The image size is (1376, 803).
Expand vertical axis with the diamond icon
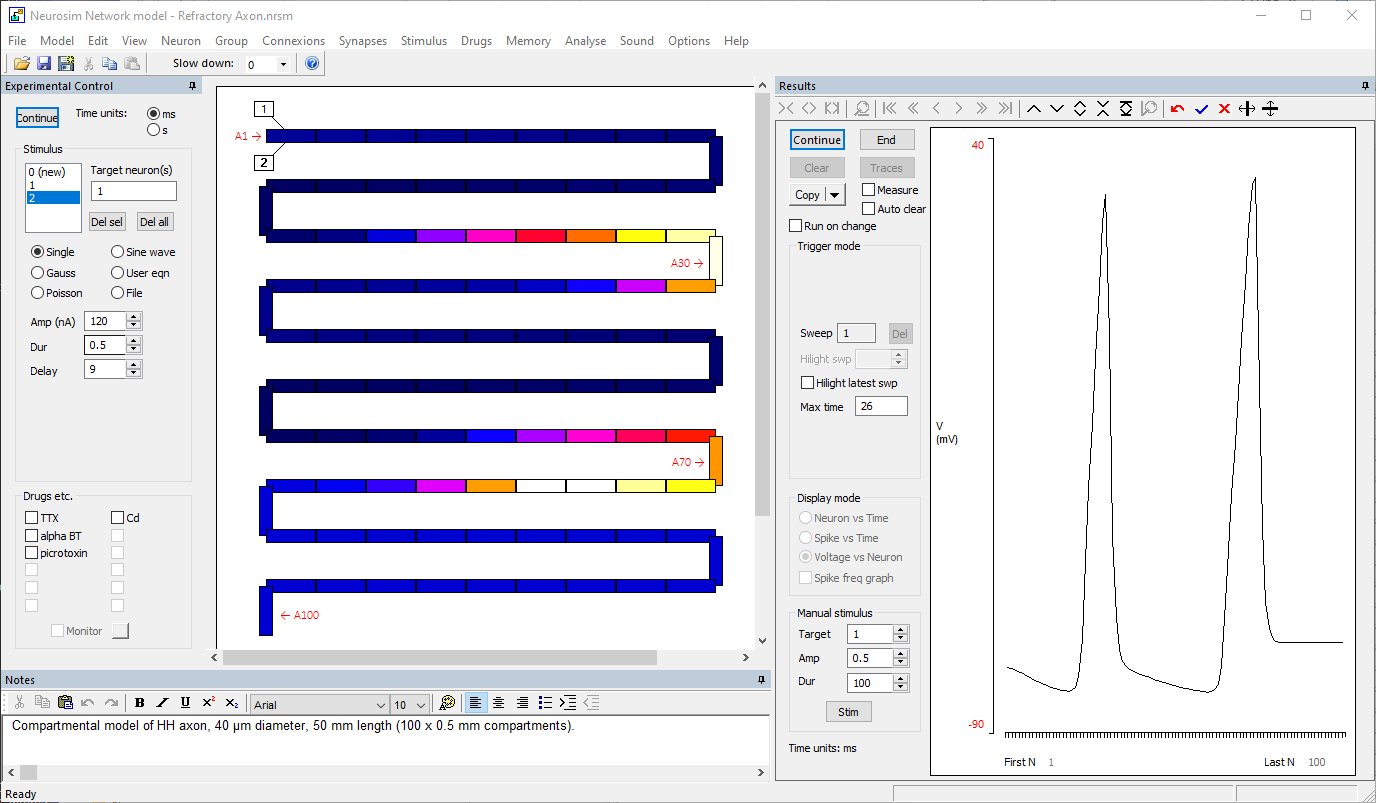[1080, 108]
